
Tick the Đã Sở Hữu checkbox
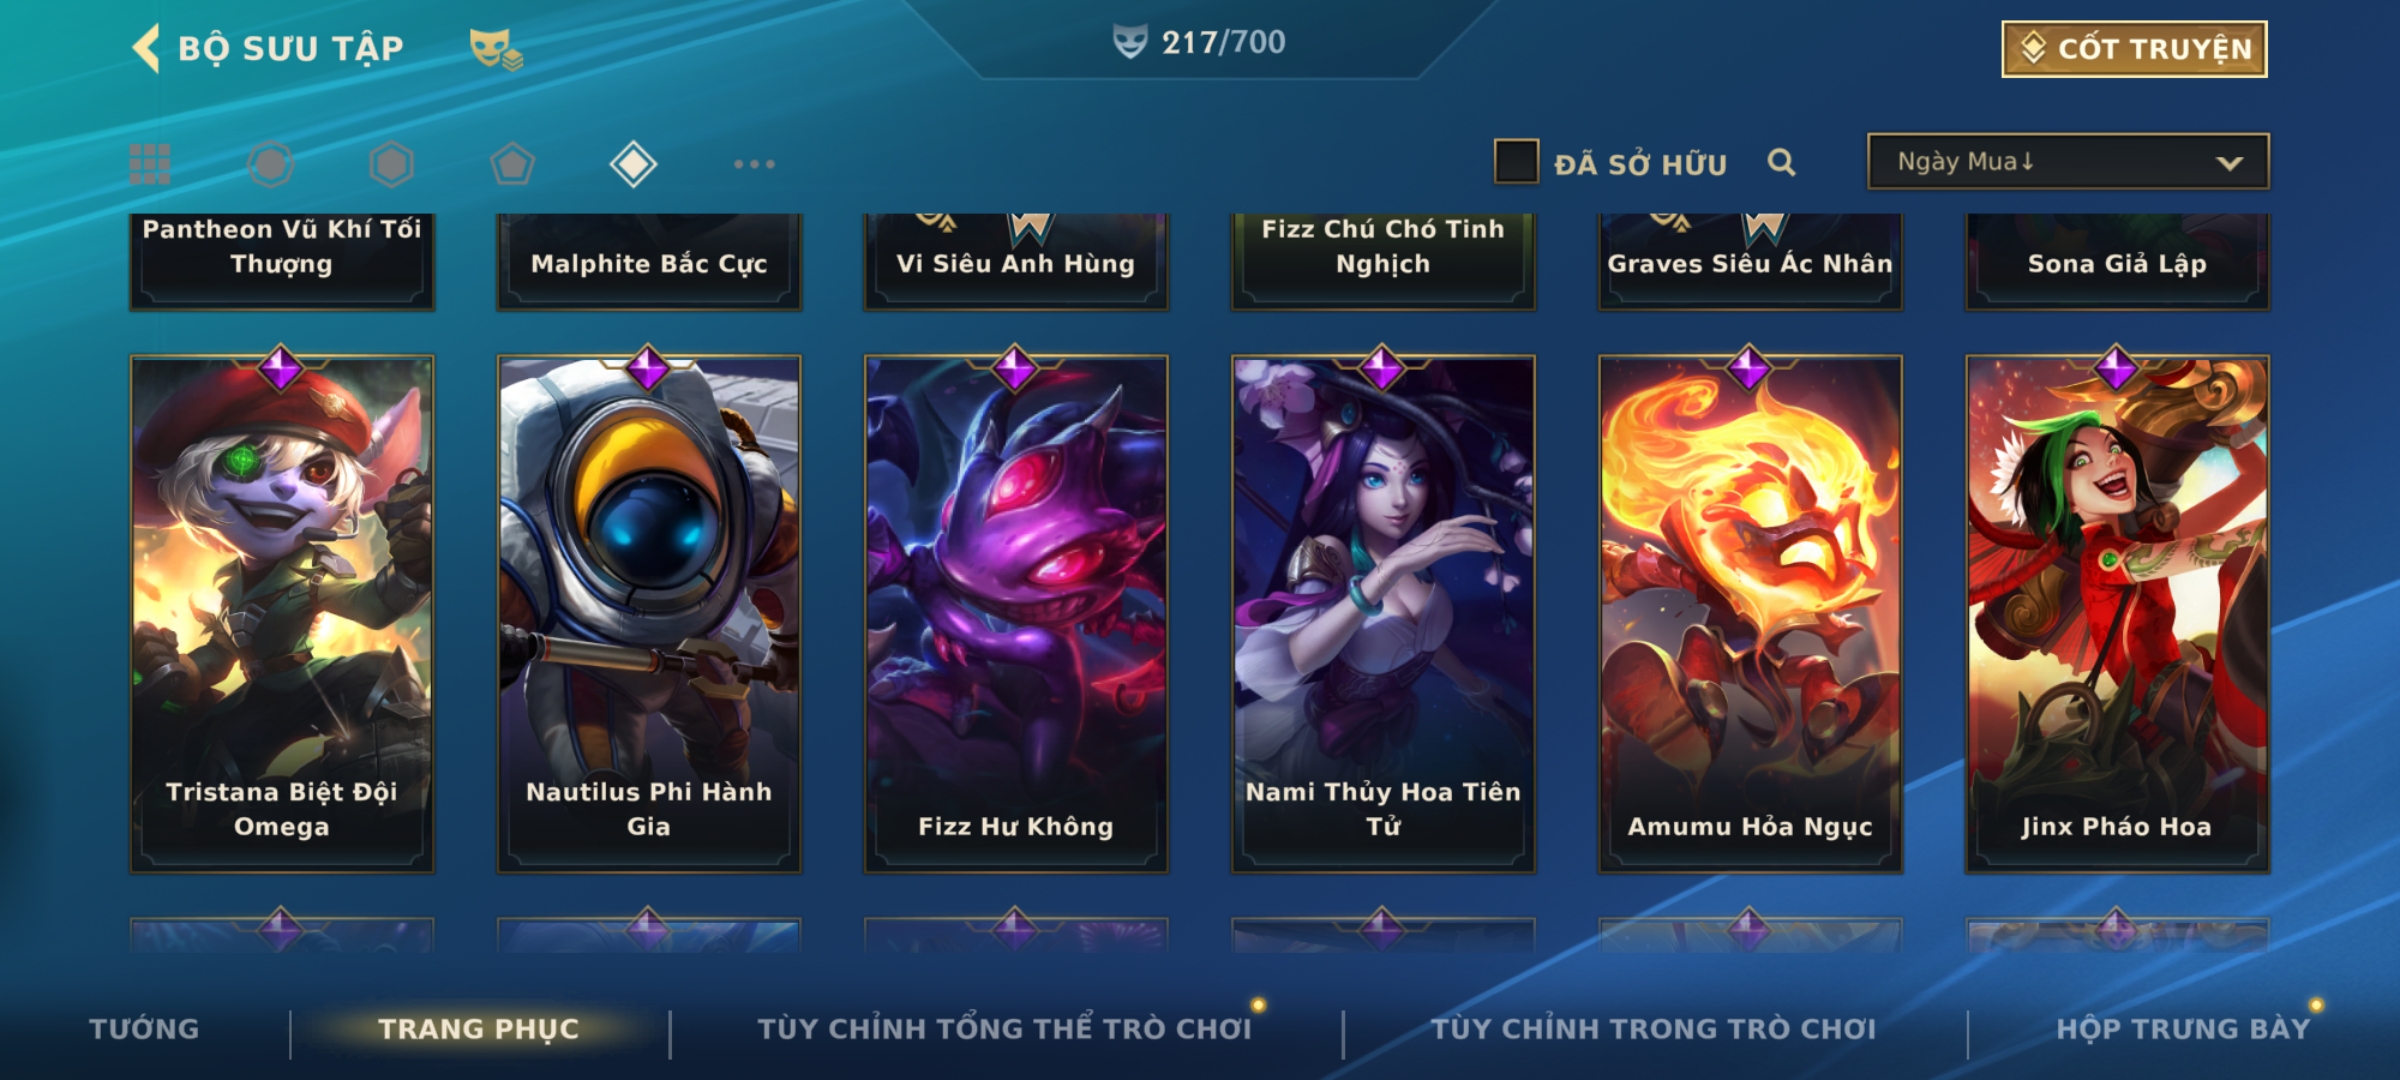pos(1516,162)
